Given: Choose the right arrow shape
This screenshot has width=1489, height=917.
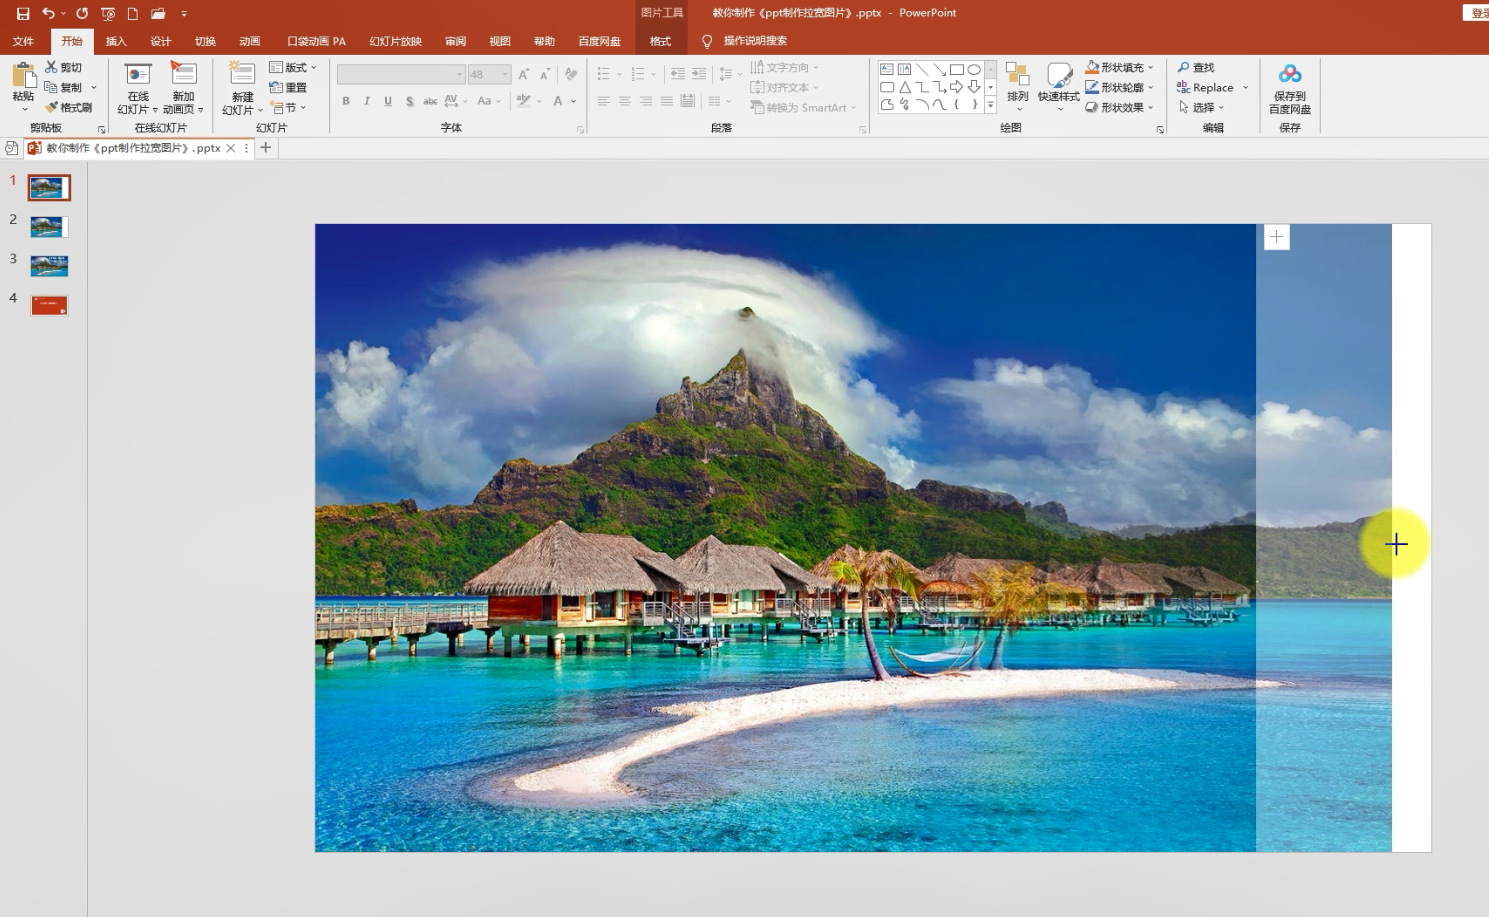Looking at the screenshot, I should click(957, 87).
